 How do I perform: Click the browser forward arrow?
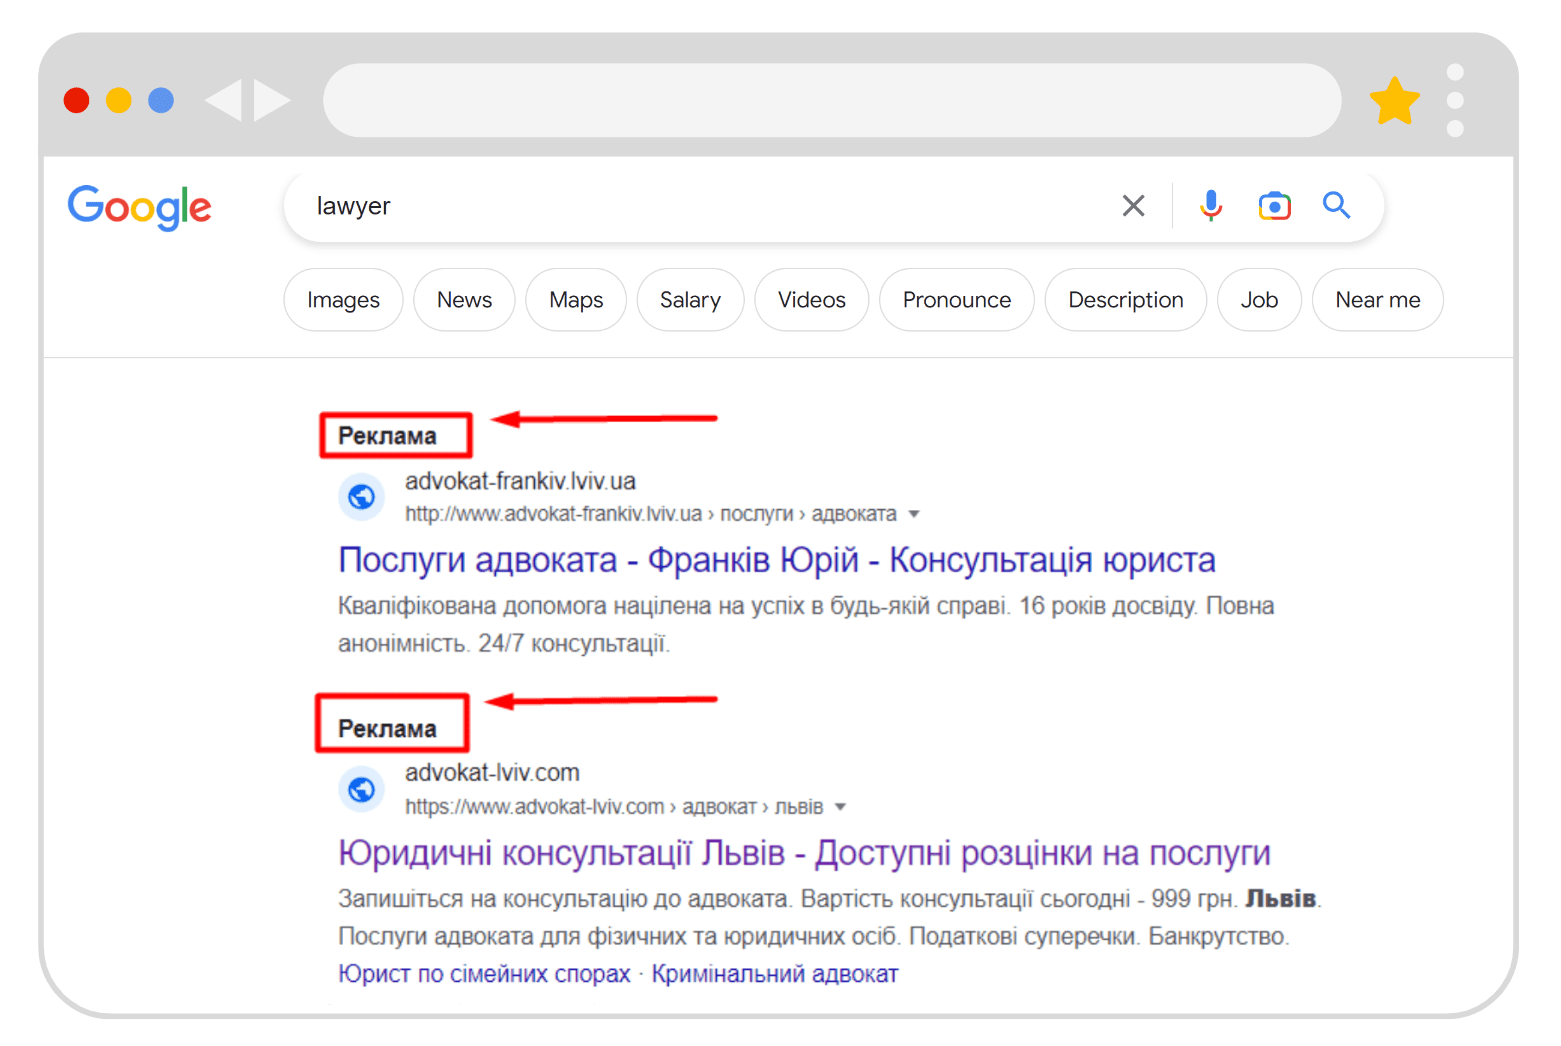[272, 100]
